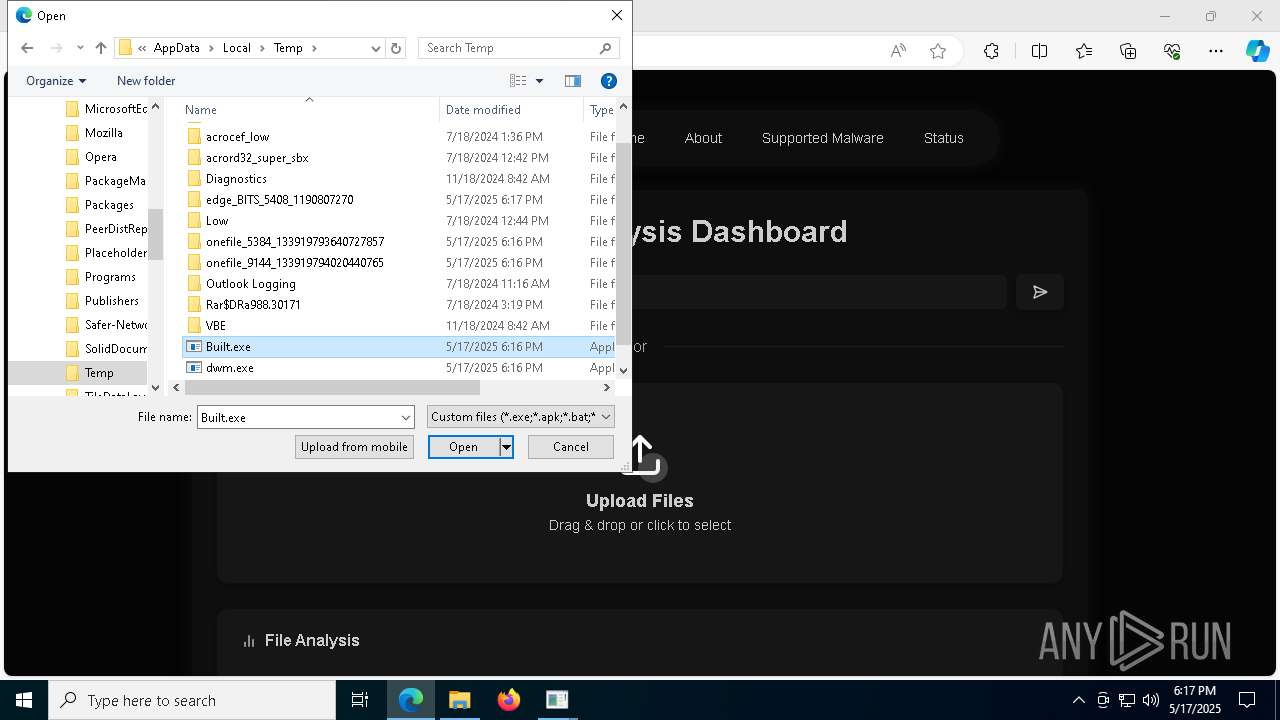This screenshot has height=720, width=1280.
Task: Open File Explorer from taskbar
Action: [460, 700]
